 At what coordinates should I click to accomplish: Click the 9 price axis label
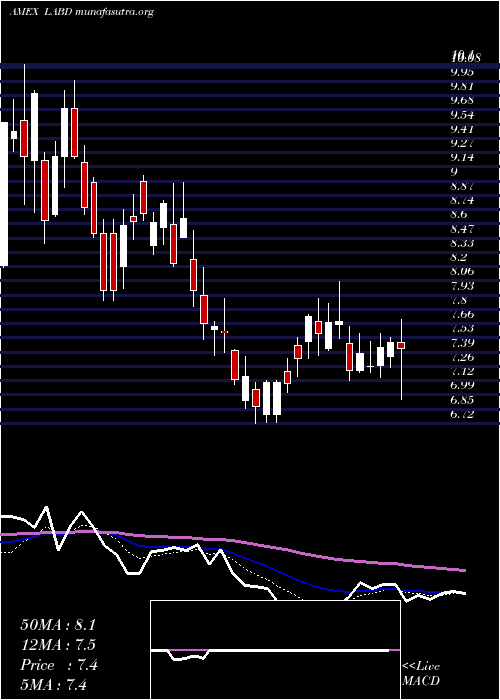point(454,172)
